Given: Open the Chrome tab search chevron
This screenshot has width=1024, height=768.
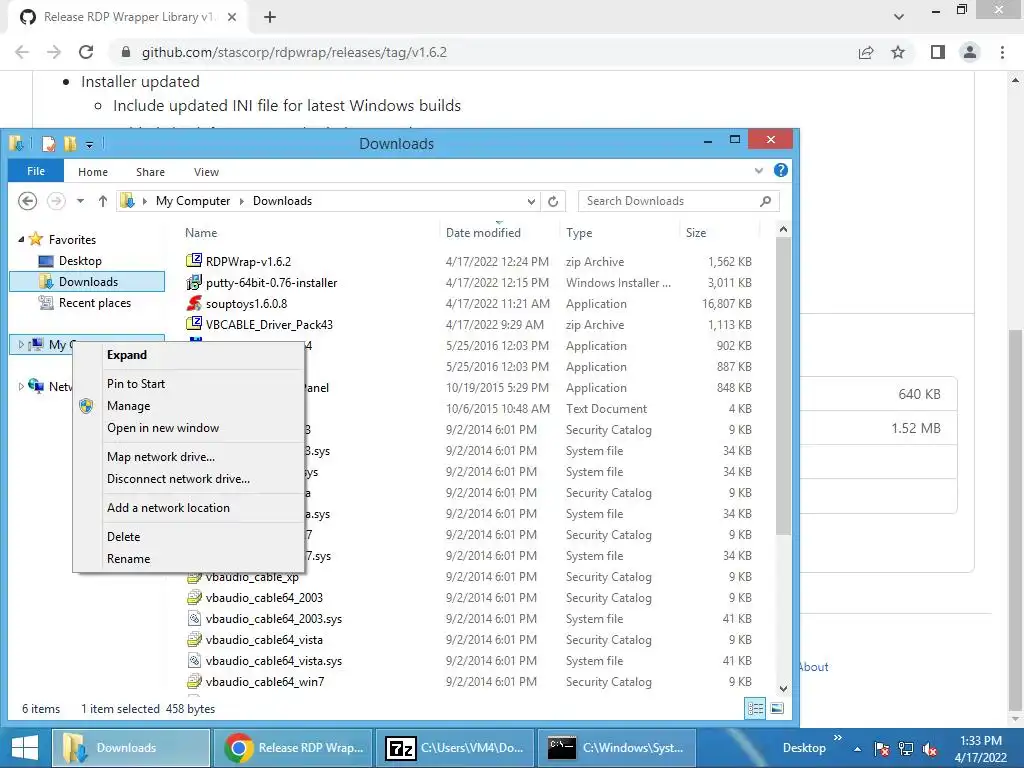Looking at the screenshot, I should pyautogui.click(x=899, y=17).
